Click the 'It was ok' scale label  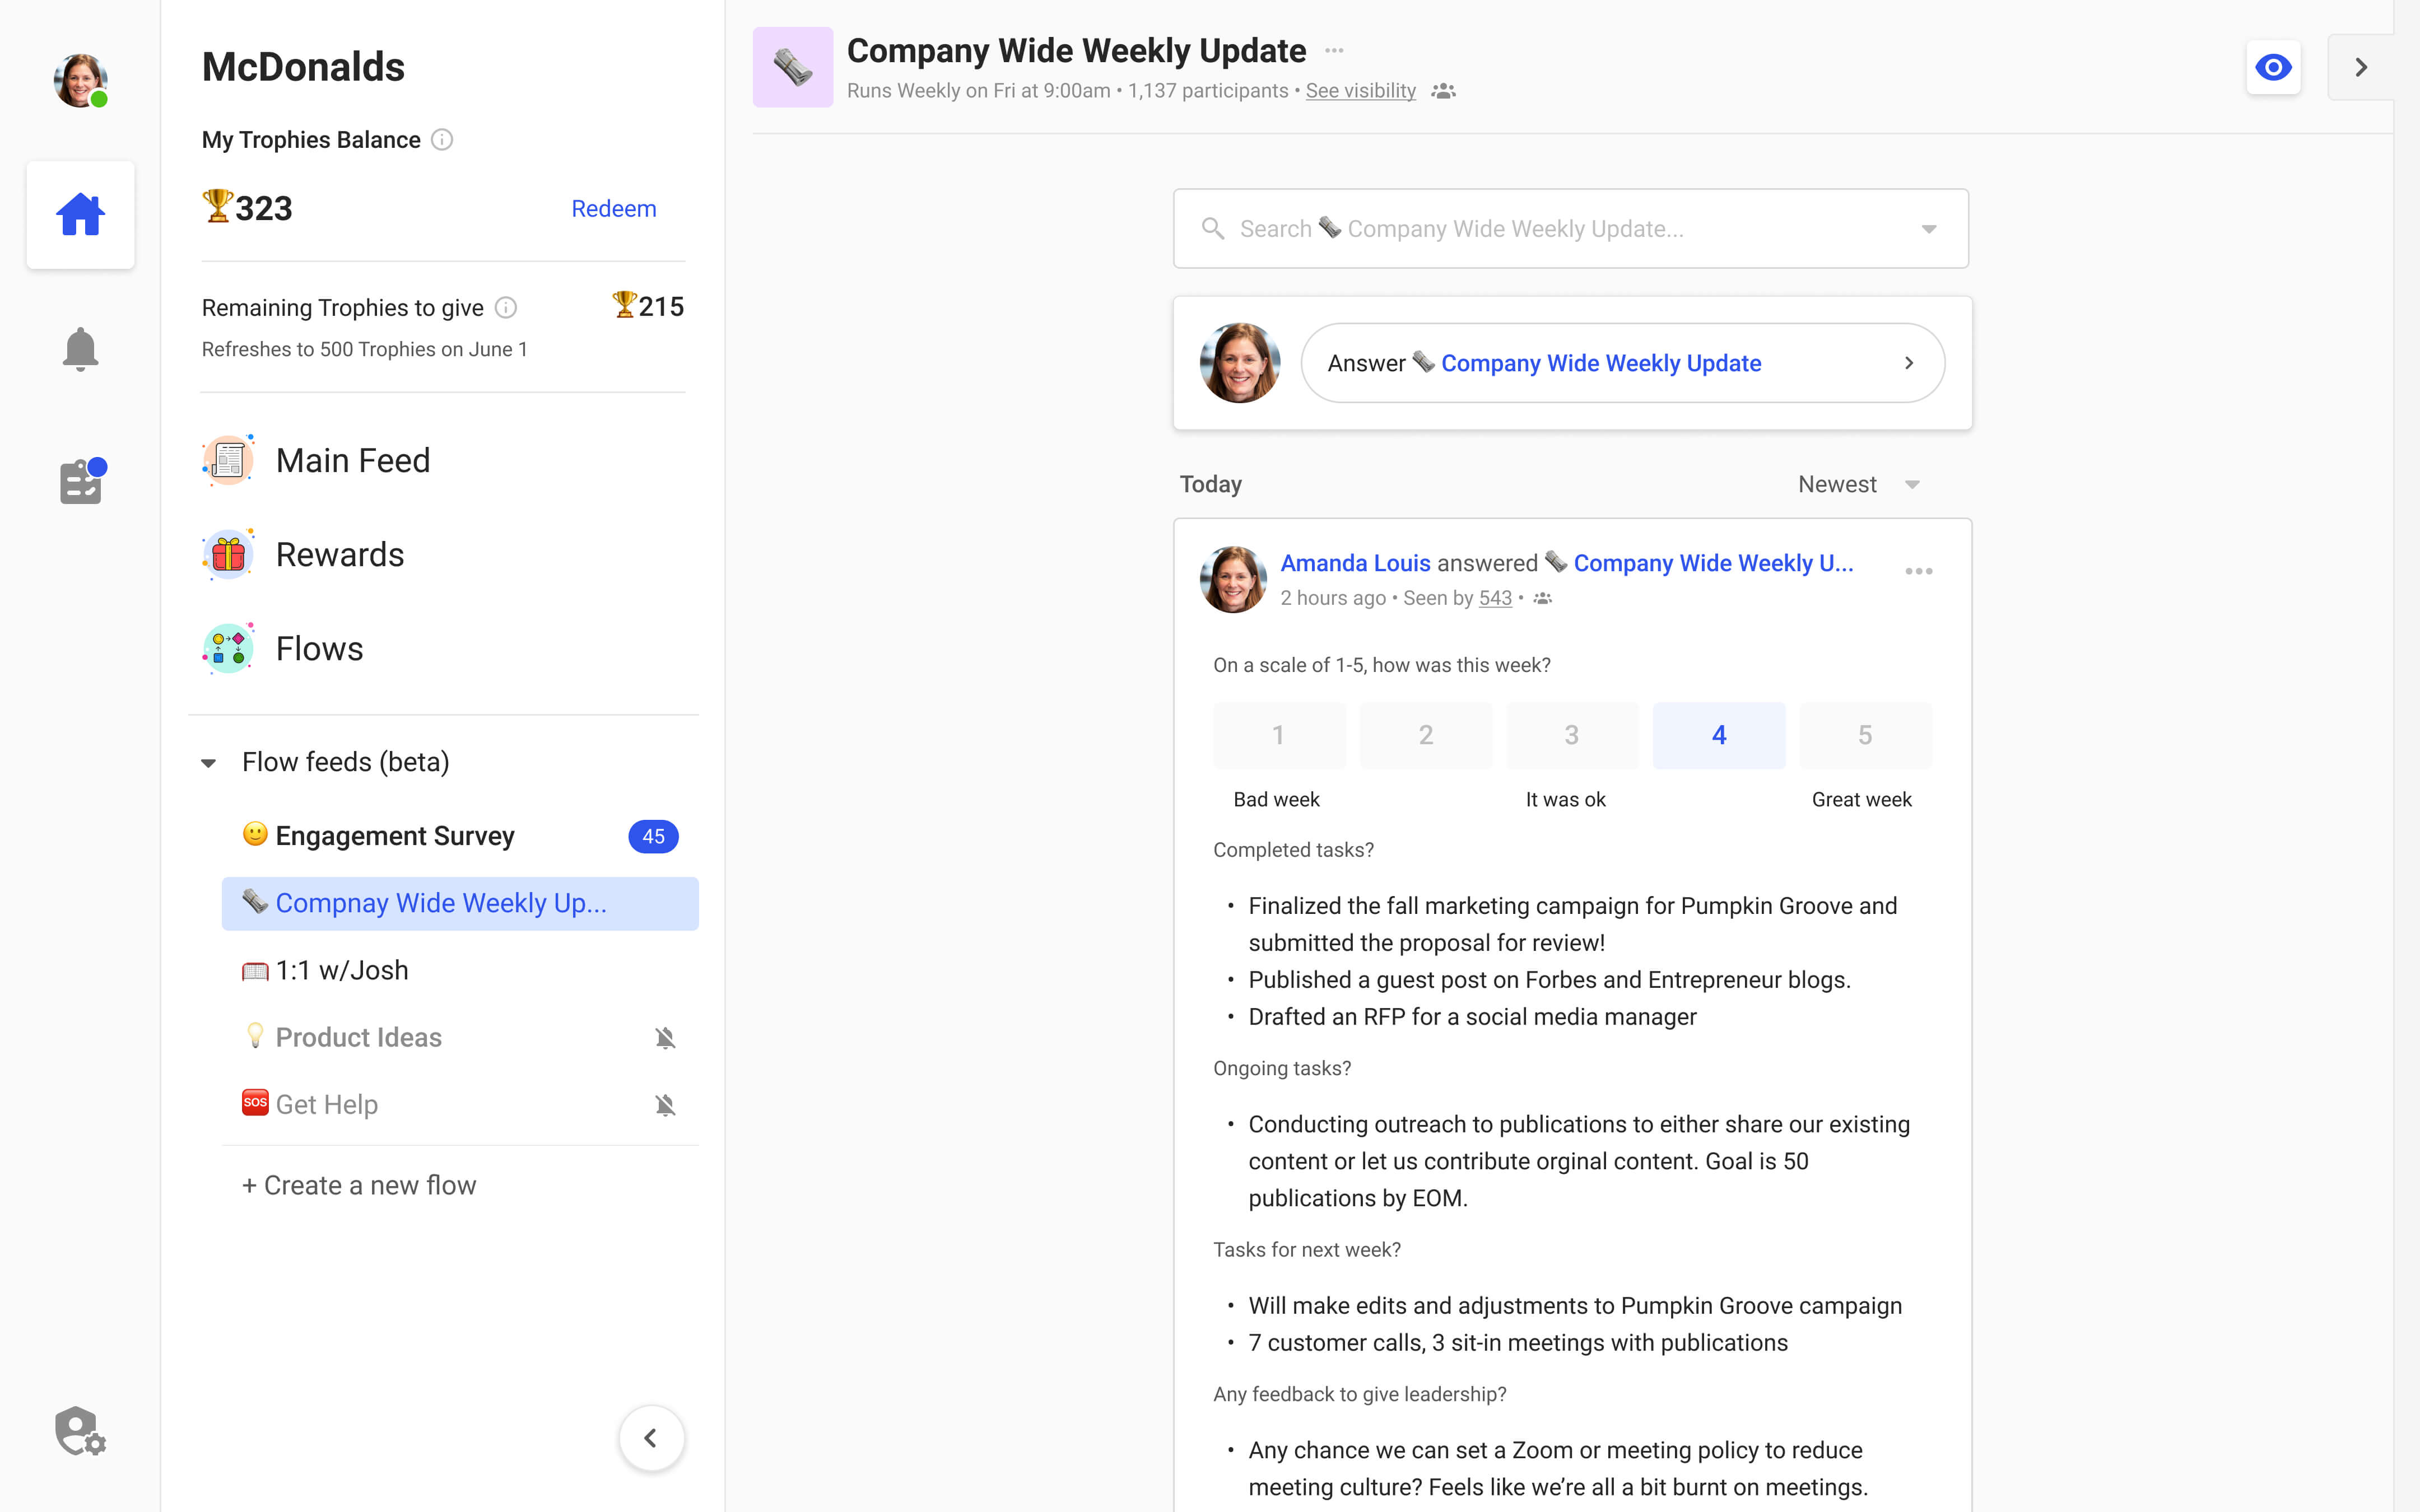(1565, 800)
